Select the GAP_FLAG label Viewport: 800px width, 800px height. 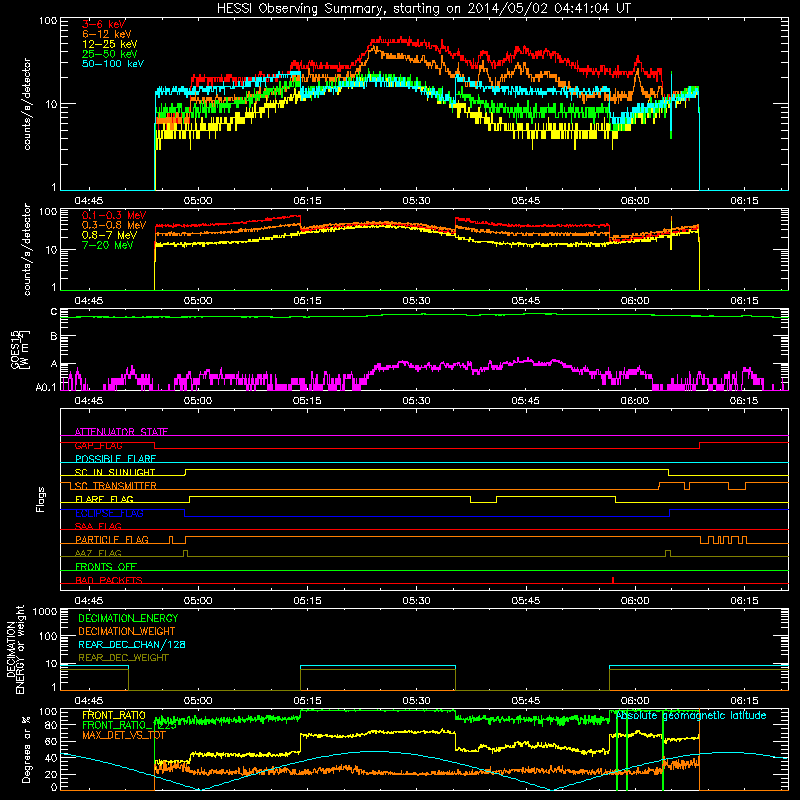pyautogui.click(x=98, y=445)
